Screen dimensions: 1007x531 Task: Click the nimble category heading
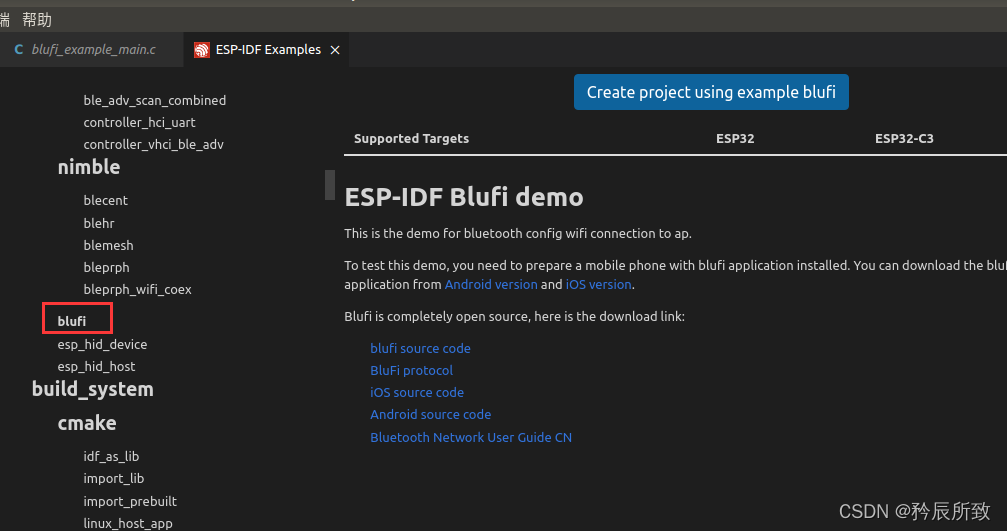pyautogui.click(x=89, y=167)
